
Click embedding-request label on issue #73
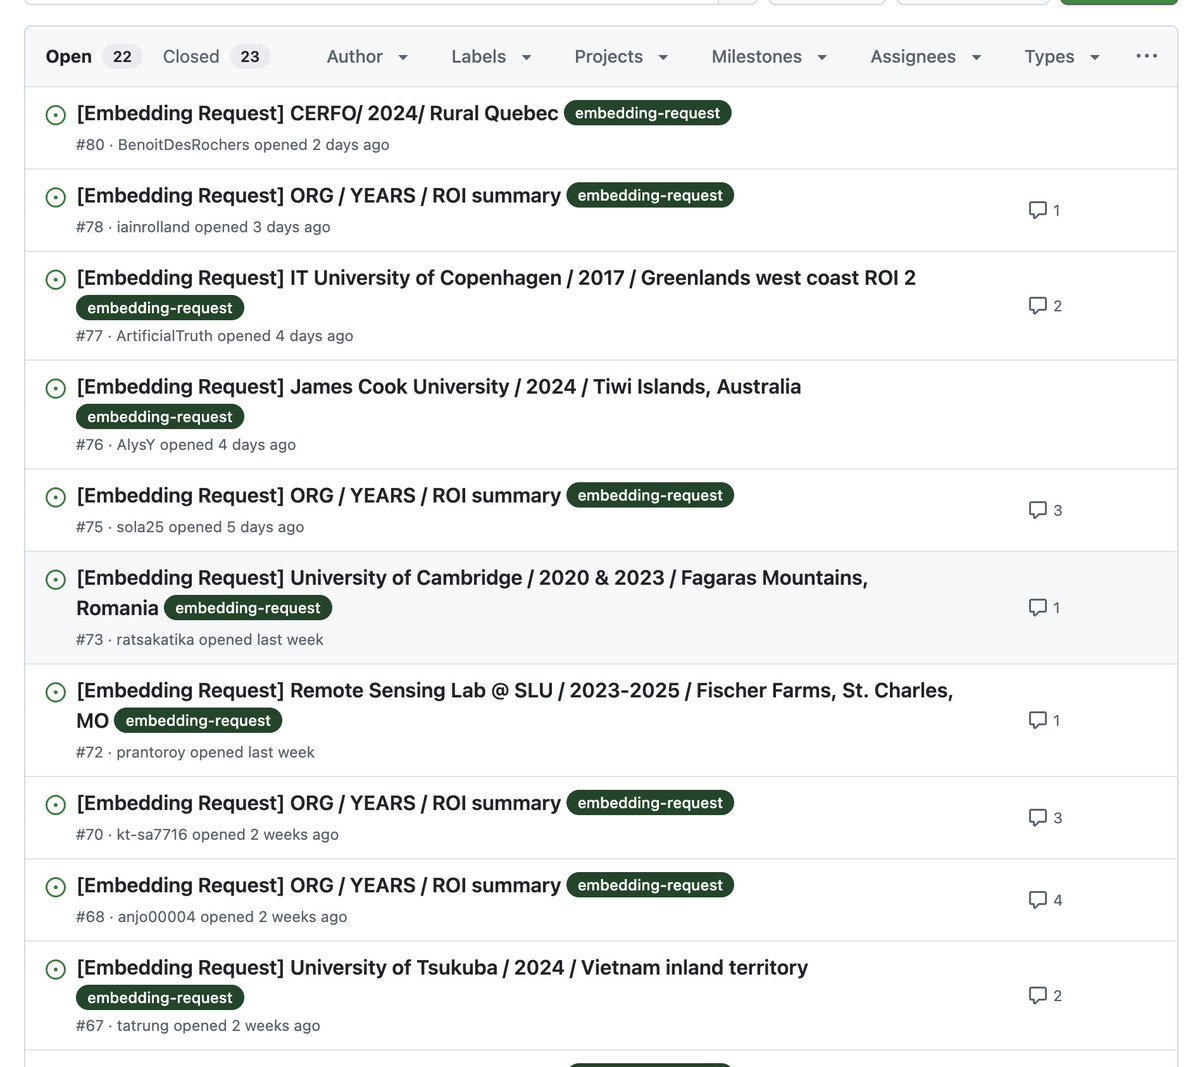(x=248, y=608)
